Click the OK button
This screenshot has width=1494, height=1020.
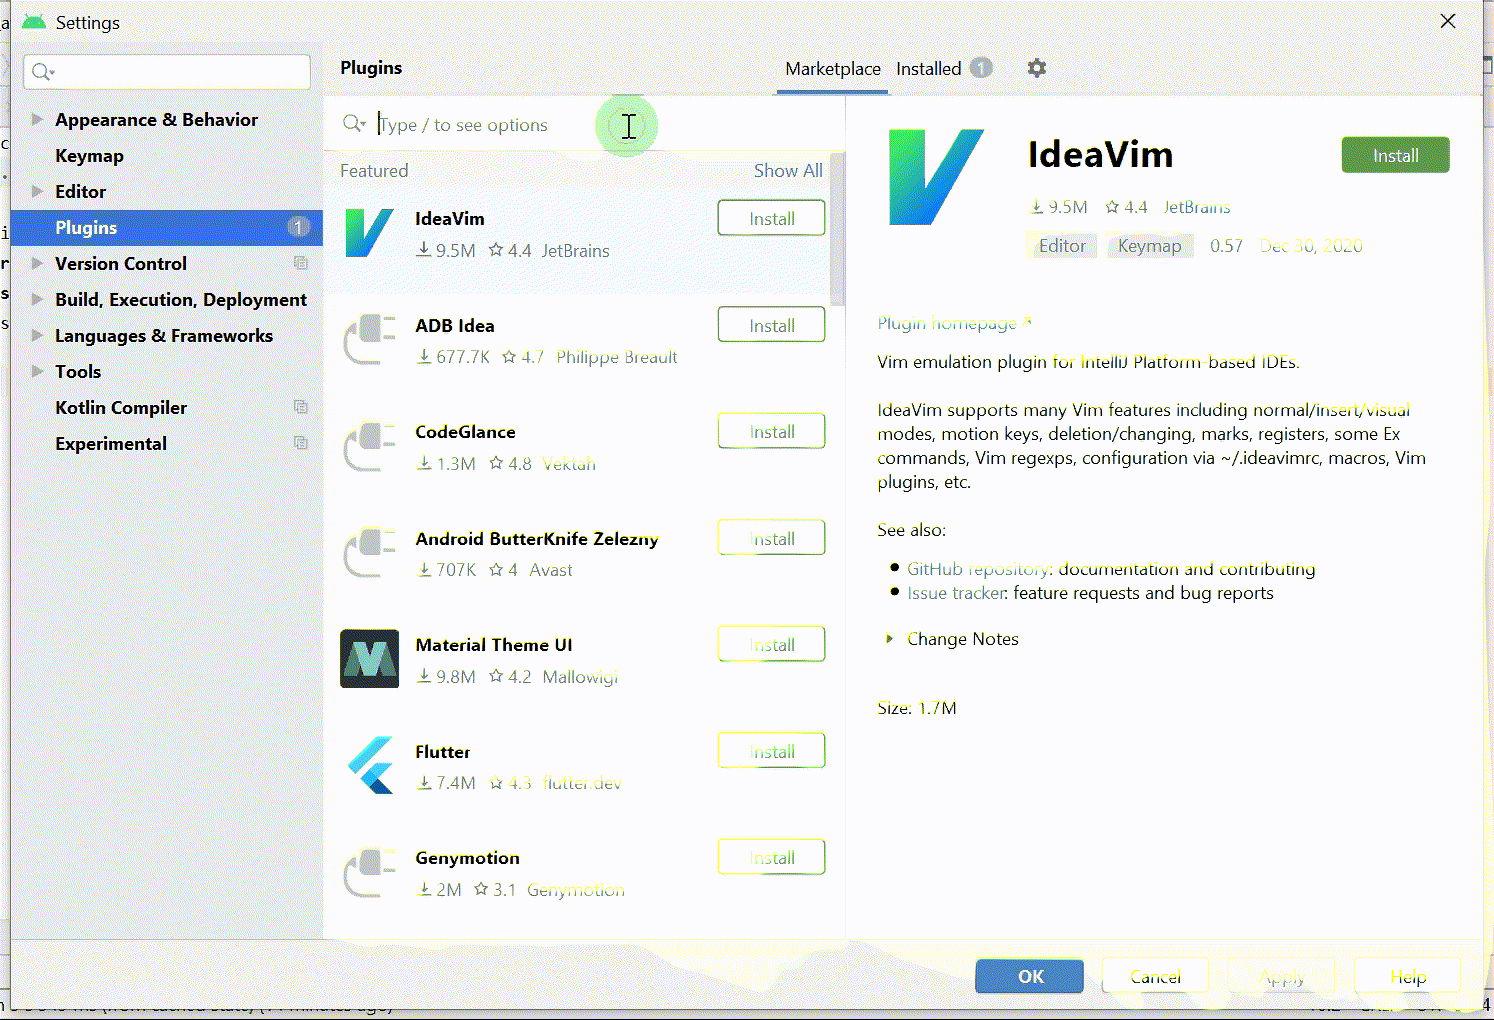(1030, 976)
